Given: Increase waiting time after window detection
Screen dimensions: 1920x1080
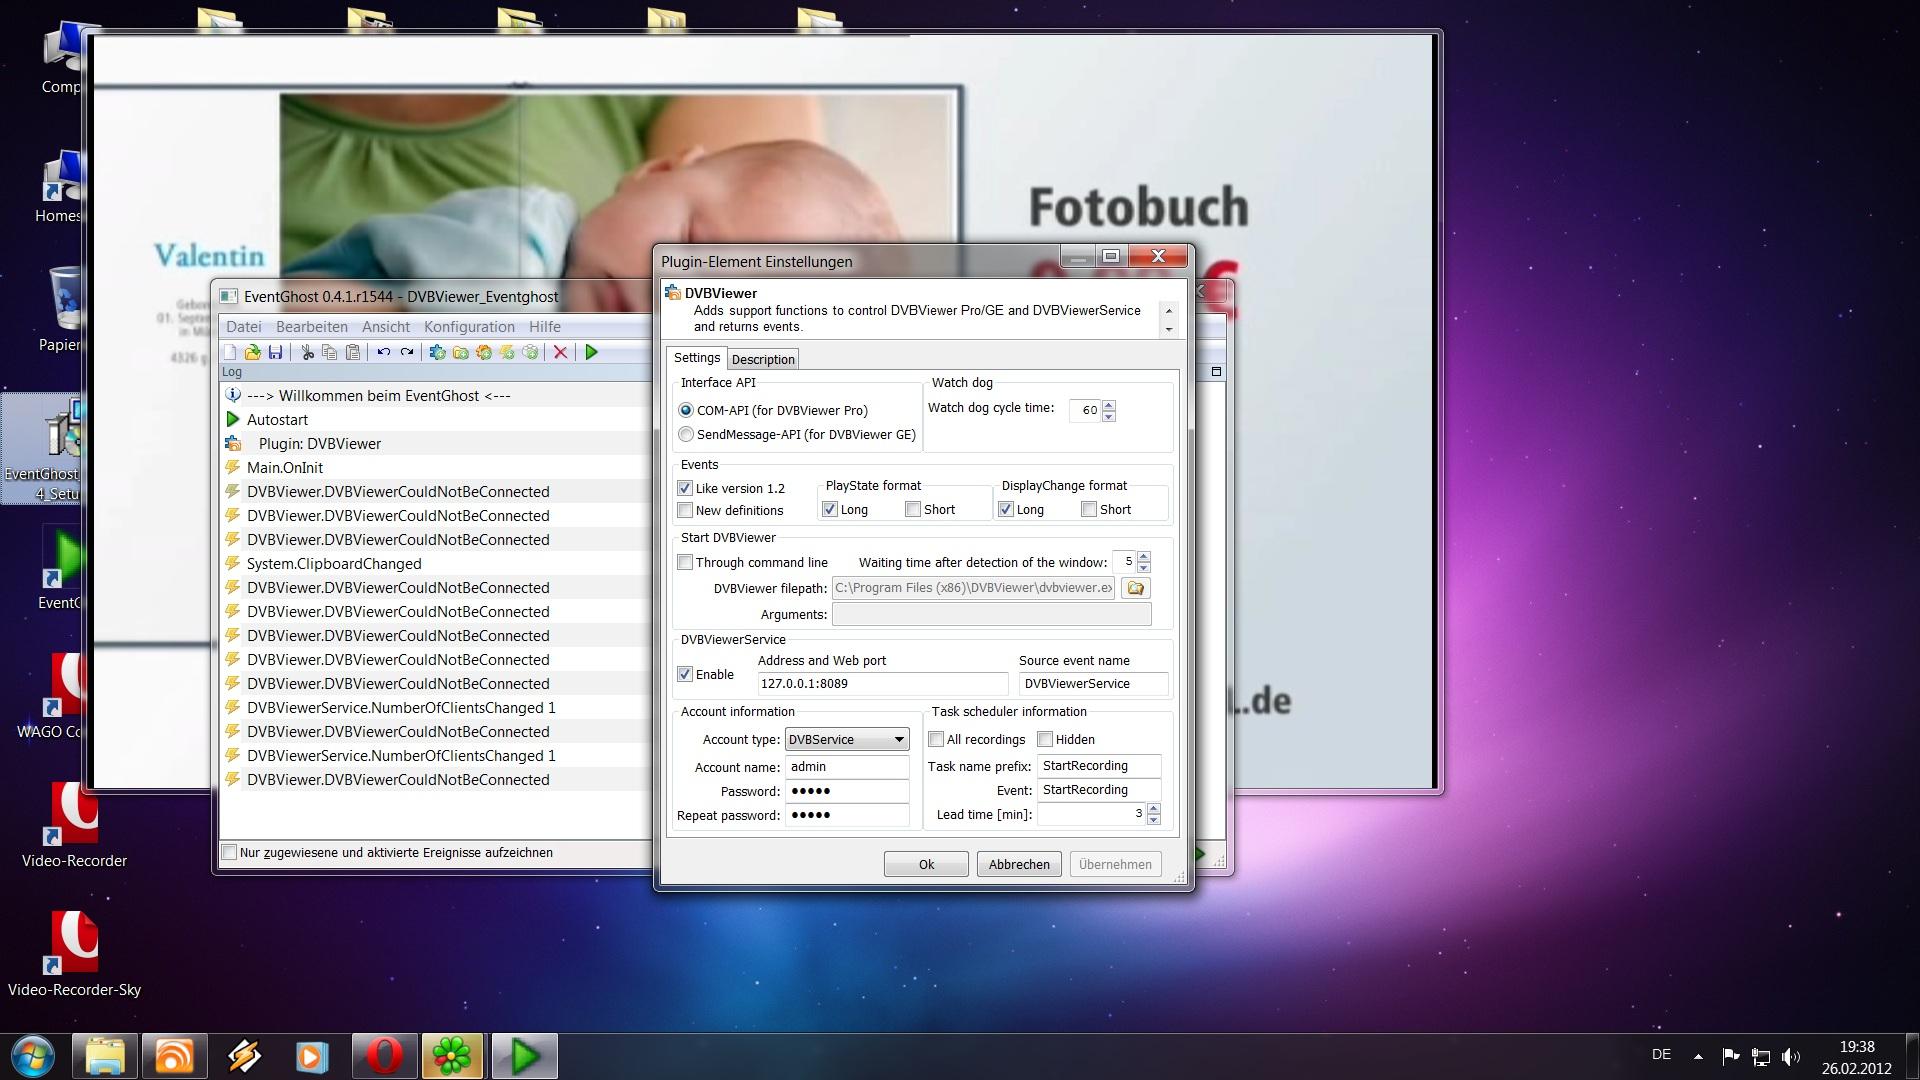Looking at the screenshot, I should (1144, 557).
